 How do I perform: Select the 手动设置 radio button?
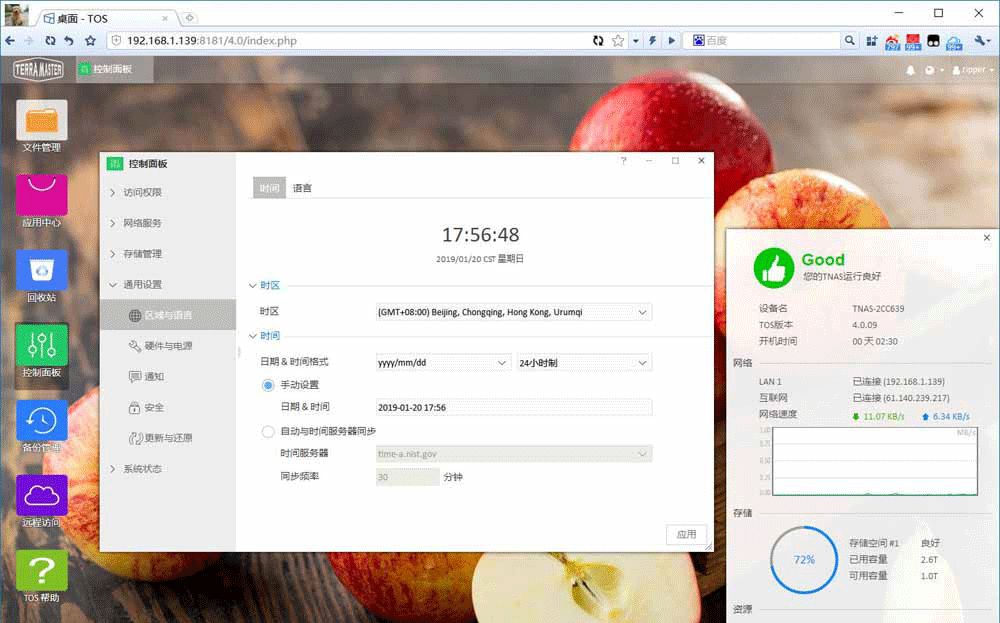[268, 385]
